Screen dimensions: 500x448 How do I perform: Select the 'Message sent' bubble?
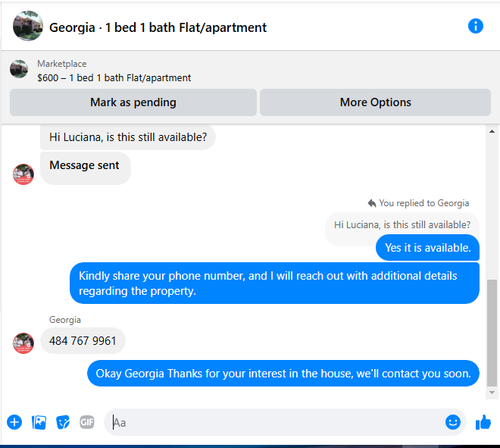pyautogui.click(x=85, y=168)
